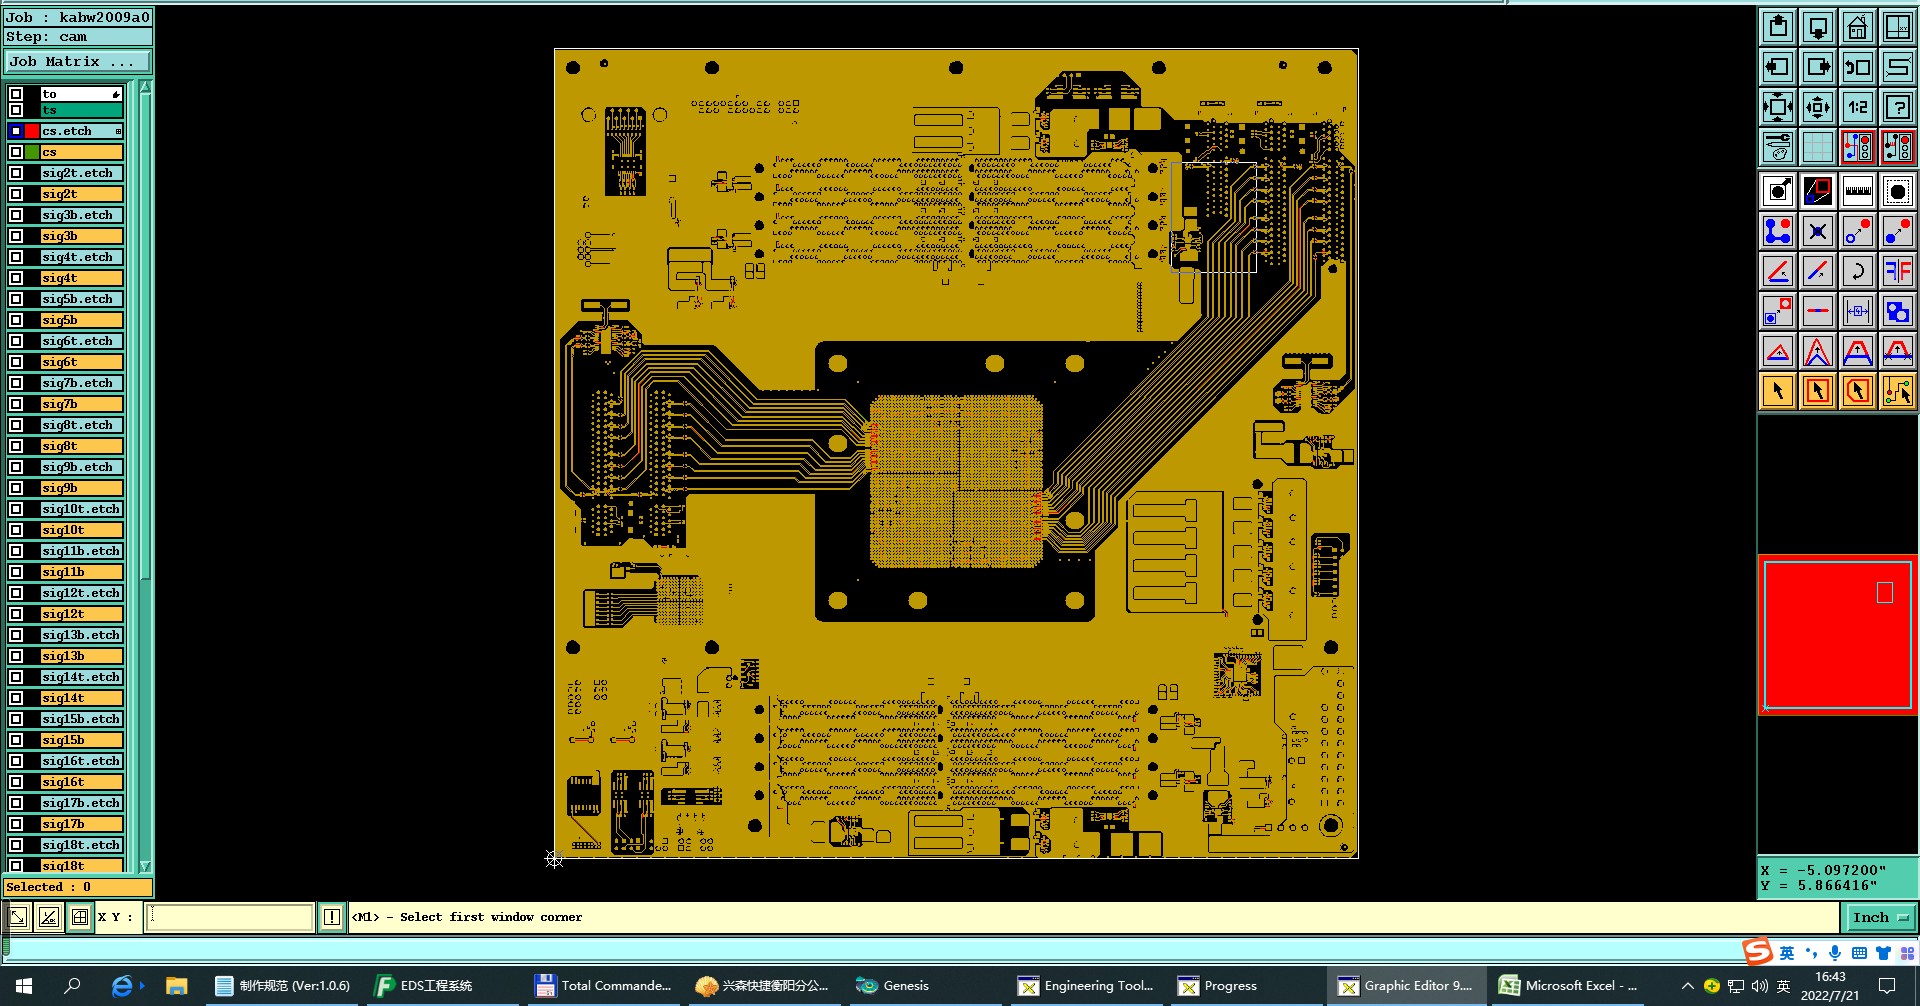This screenshot has width=1920, height=1006.
Task: Open Total Commander from taskbar
Action: [604, 986]
